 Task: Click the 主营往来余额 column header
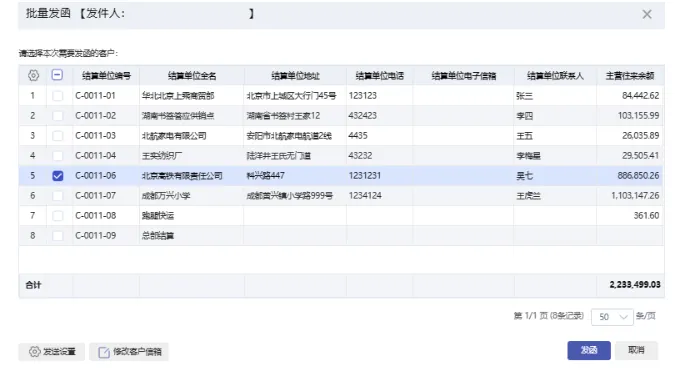pos(630,76)
